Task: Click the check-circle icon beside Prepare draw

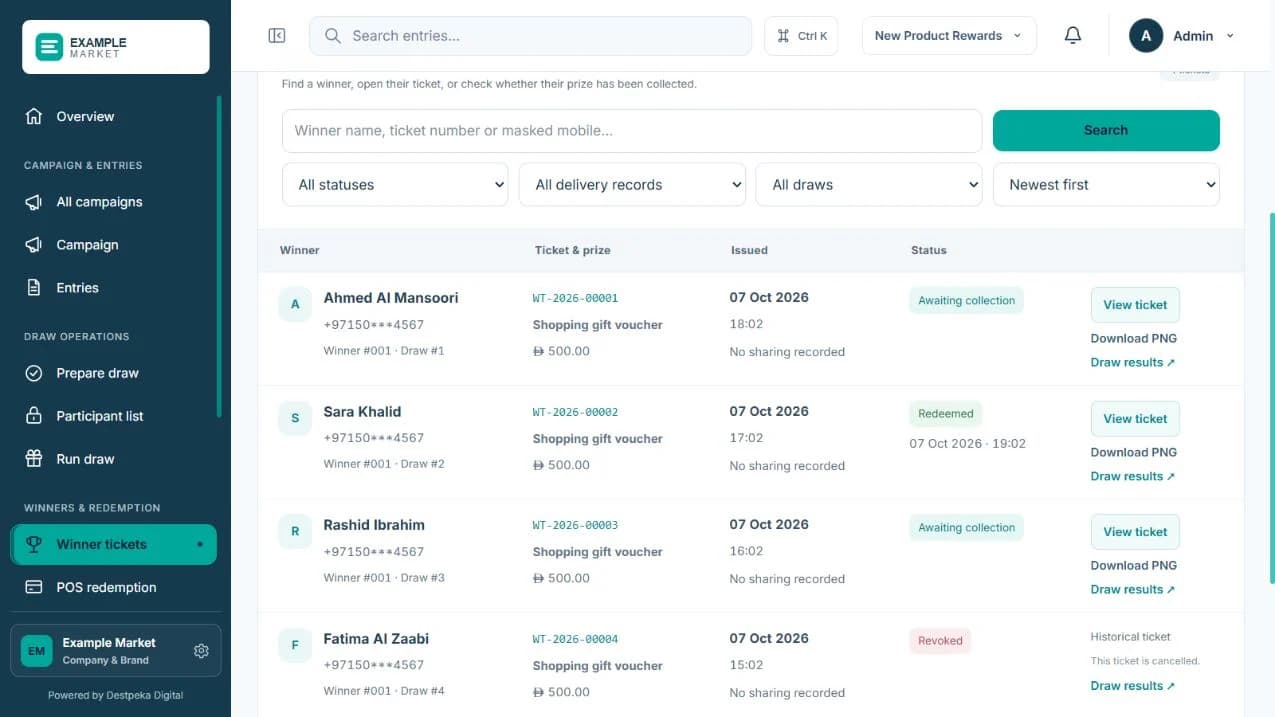Action: [34, 373]
